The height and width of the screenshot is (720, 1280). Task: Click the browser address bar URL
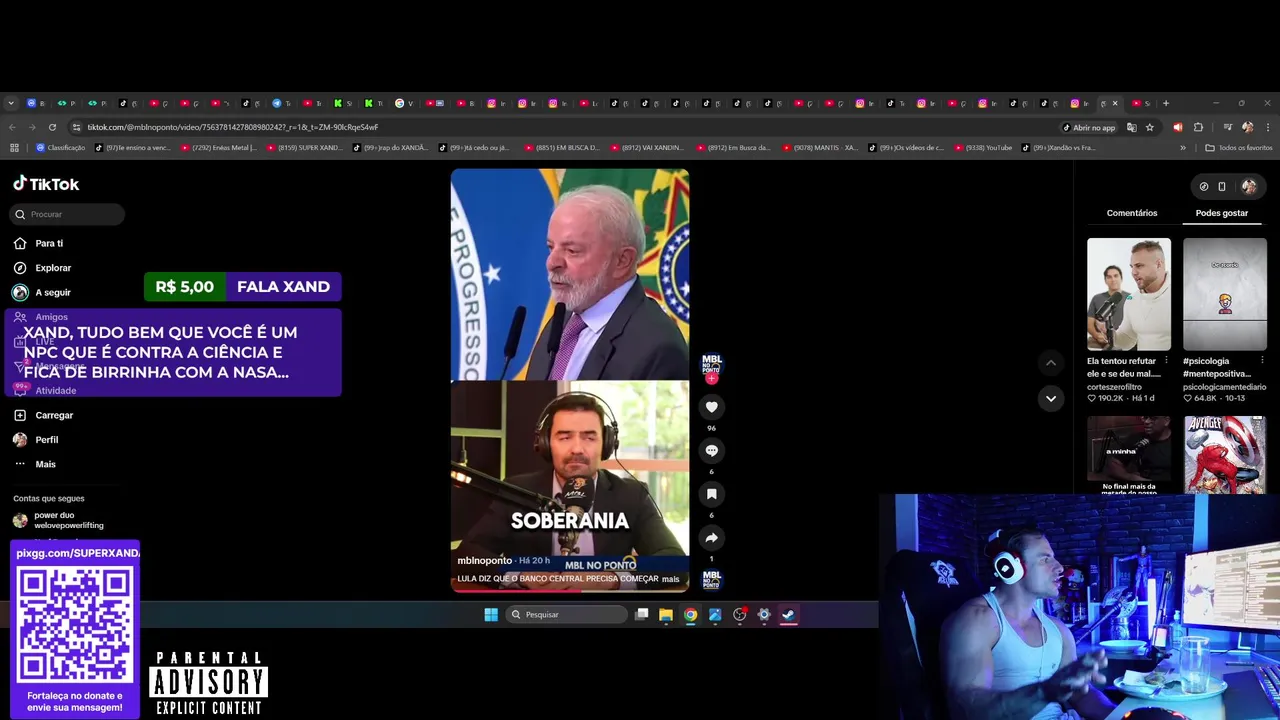point(232,127)
